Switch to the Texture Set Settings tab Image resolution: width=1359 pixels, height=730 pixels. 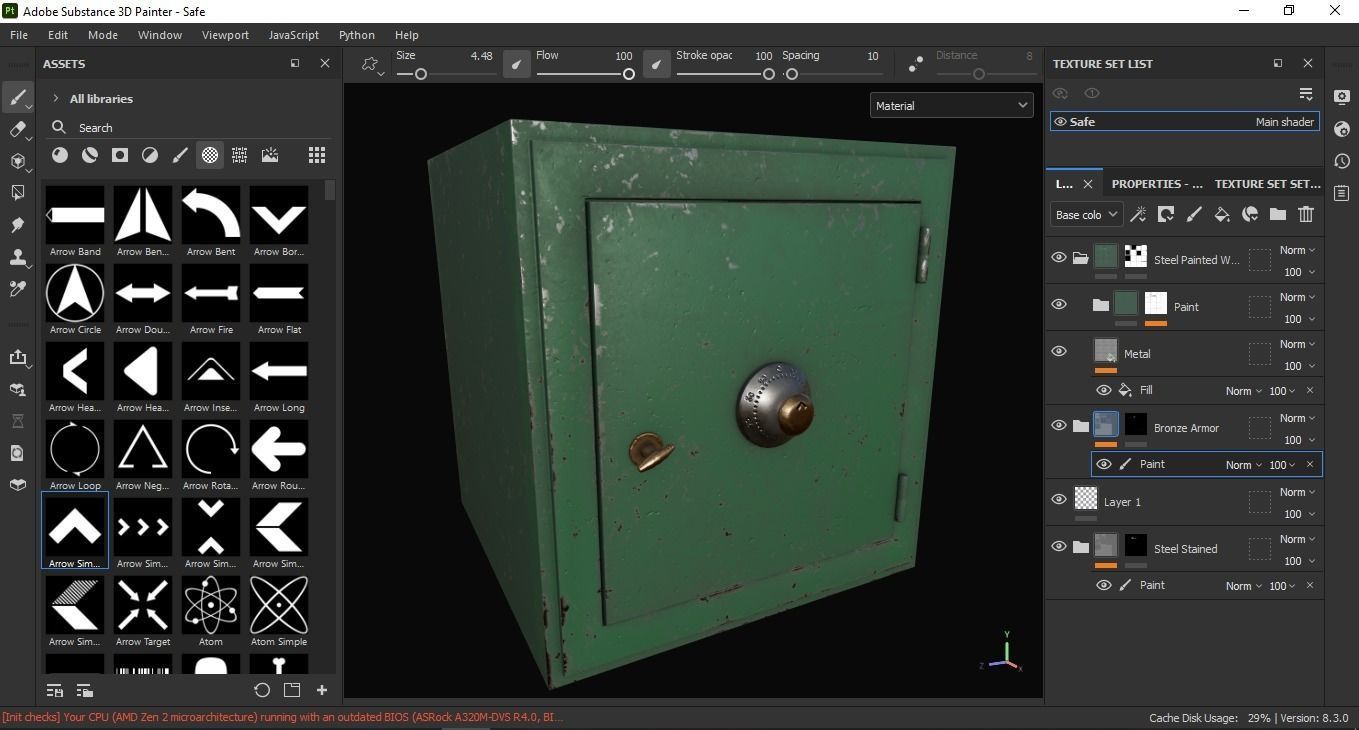(x=1267, y=184)
